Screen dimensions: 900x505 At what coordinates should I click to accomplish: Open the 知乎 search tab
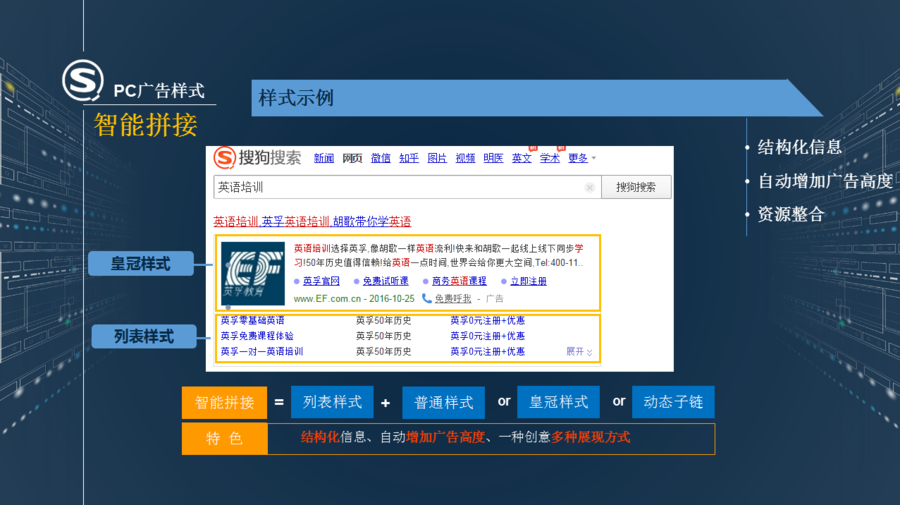408,158
